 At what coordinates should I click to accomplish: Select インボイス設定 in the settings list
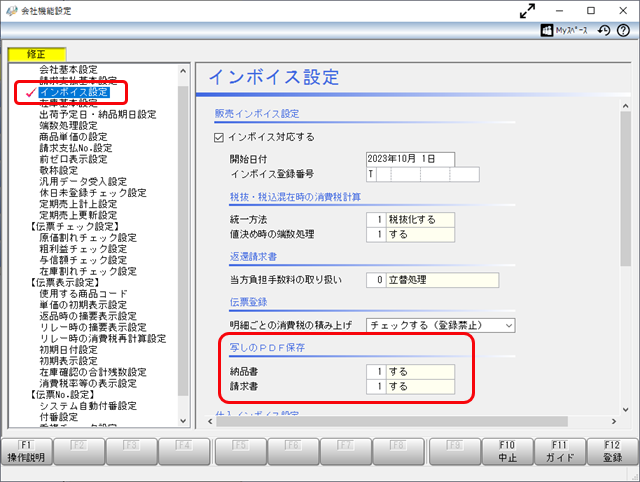(74, 92)
